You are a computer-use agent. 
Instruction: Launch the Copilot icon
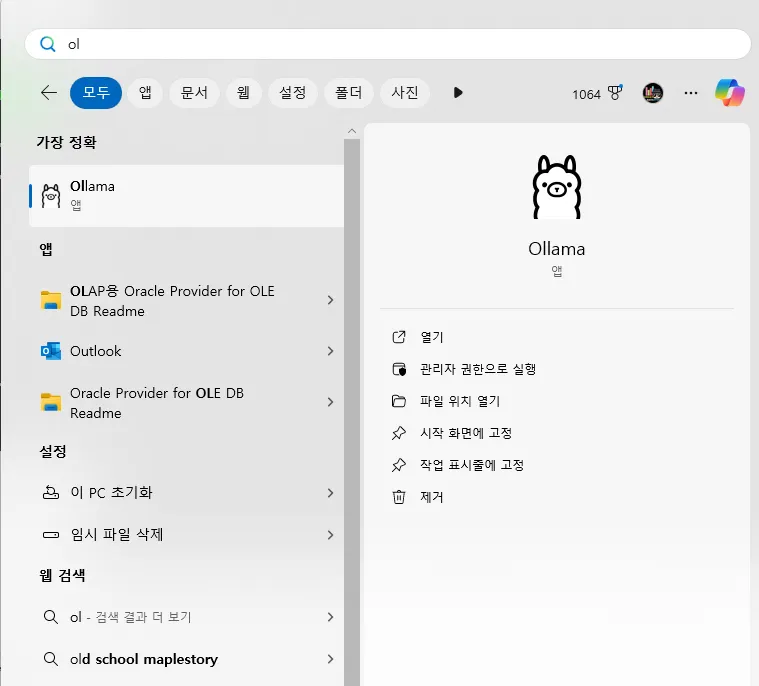pyautogui.click(x=729, y=92)
